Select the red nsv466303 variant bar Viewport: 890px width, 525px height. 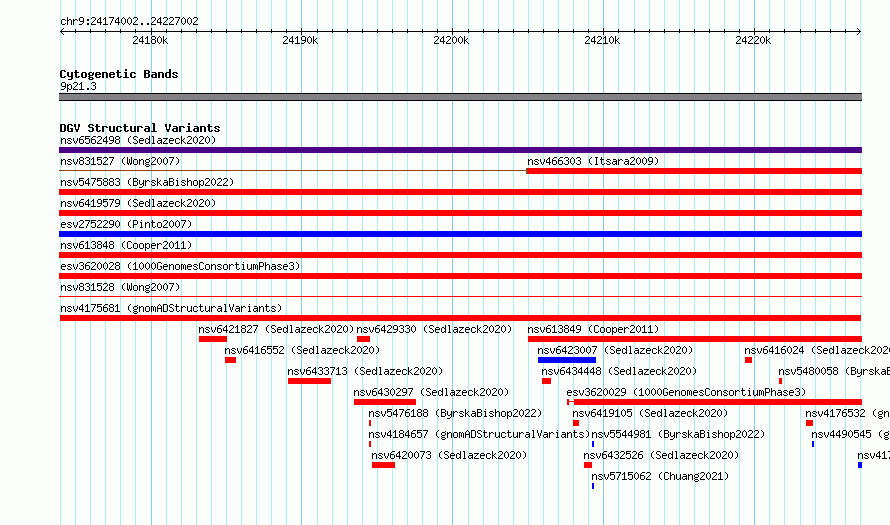coord(694,171)
